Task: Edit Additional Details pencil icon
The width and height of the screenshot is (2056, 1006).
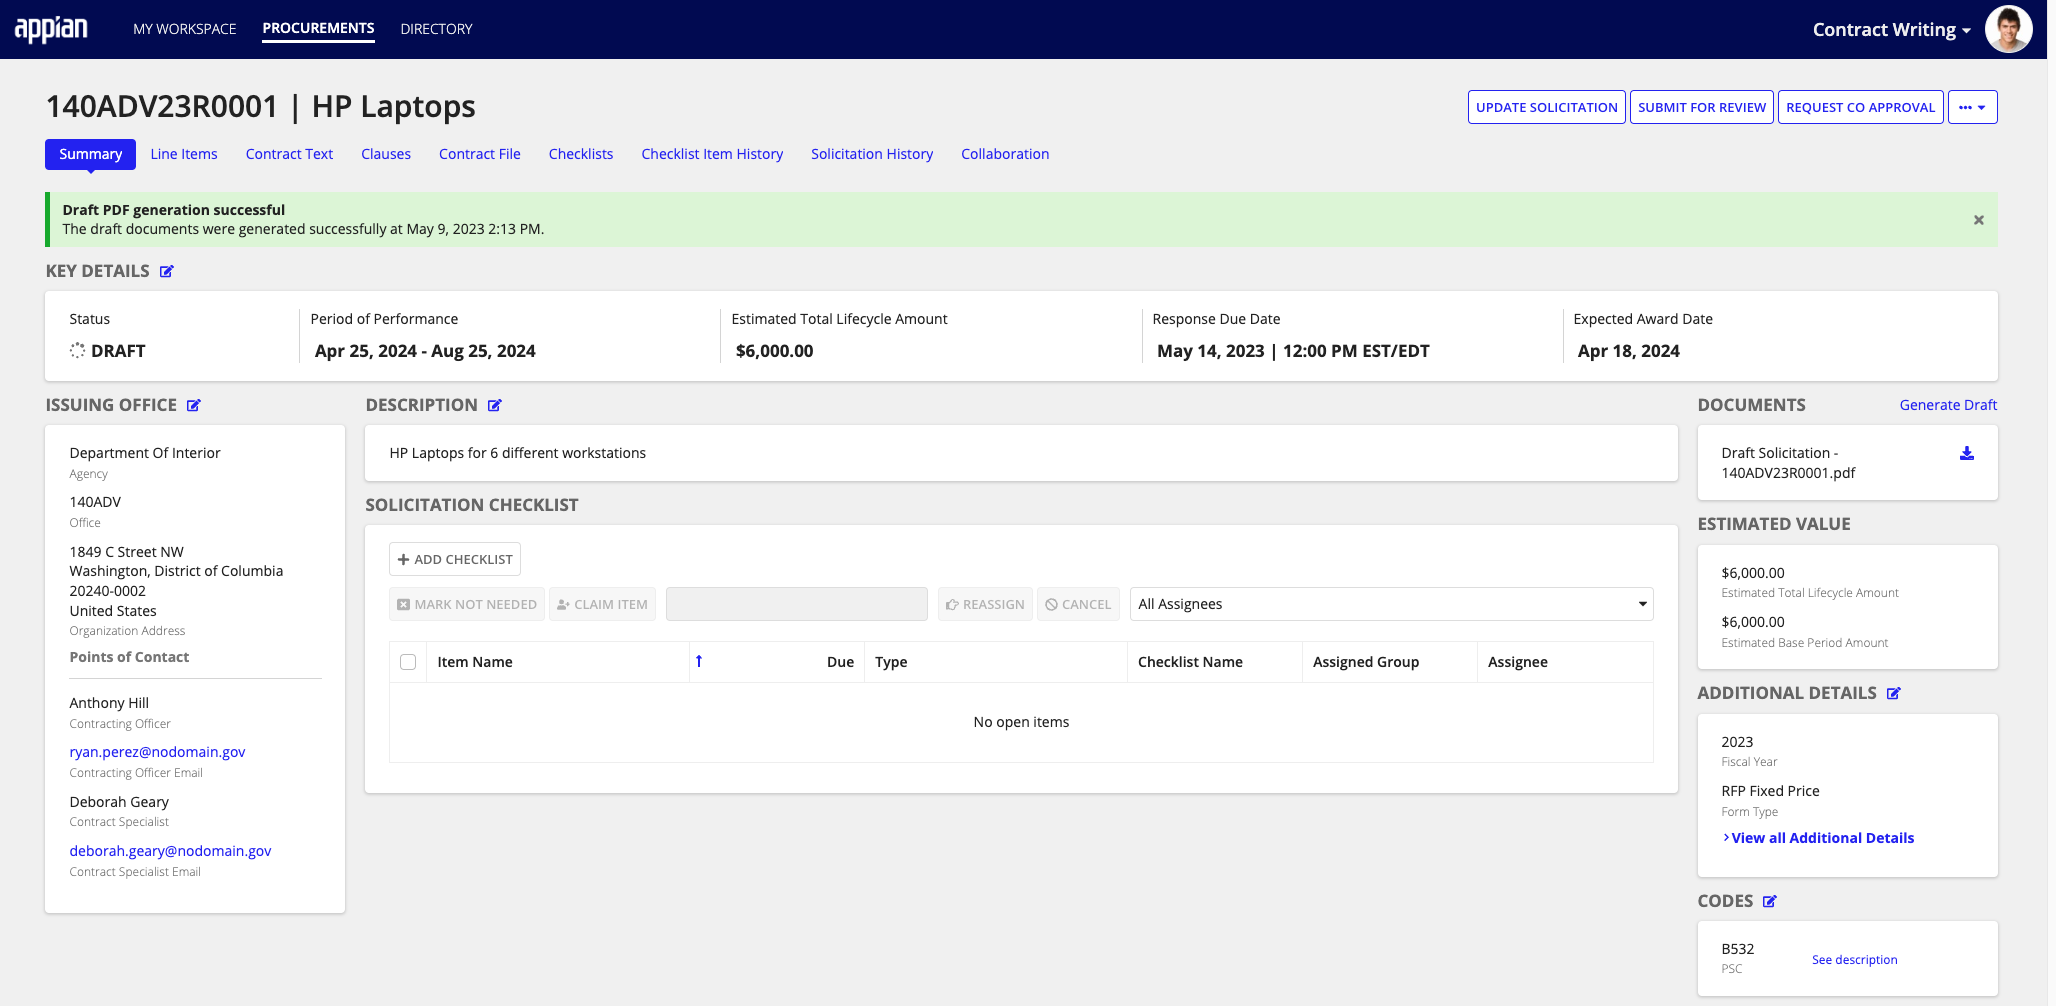Action: point(1893,693)
